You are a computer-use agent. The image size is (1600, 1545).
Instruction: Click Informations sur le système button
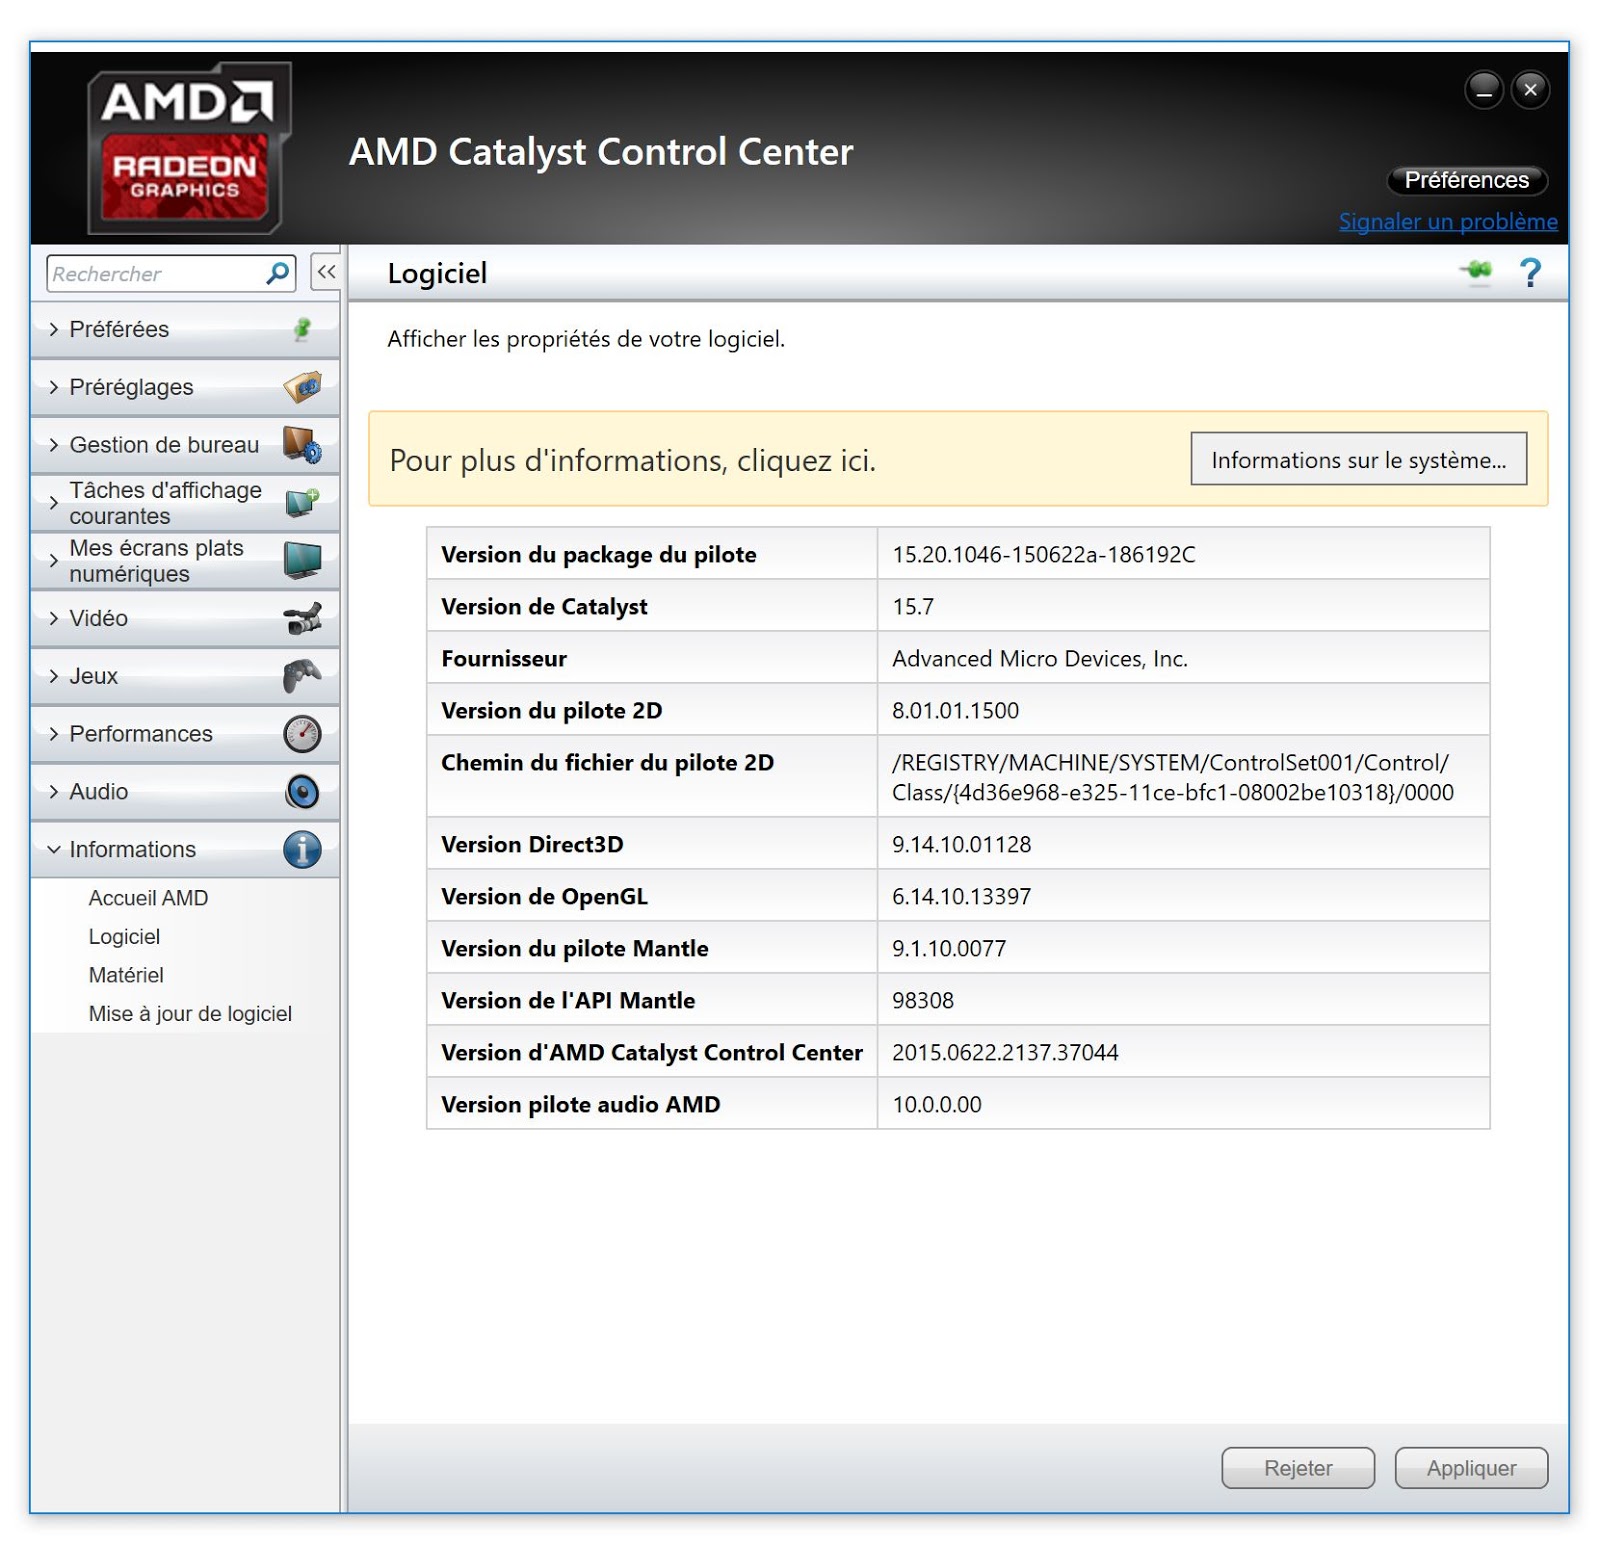1358,459
